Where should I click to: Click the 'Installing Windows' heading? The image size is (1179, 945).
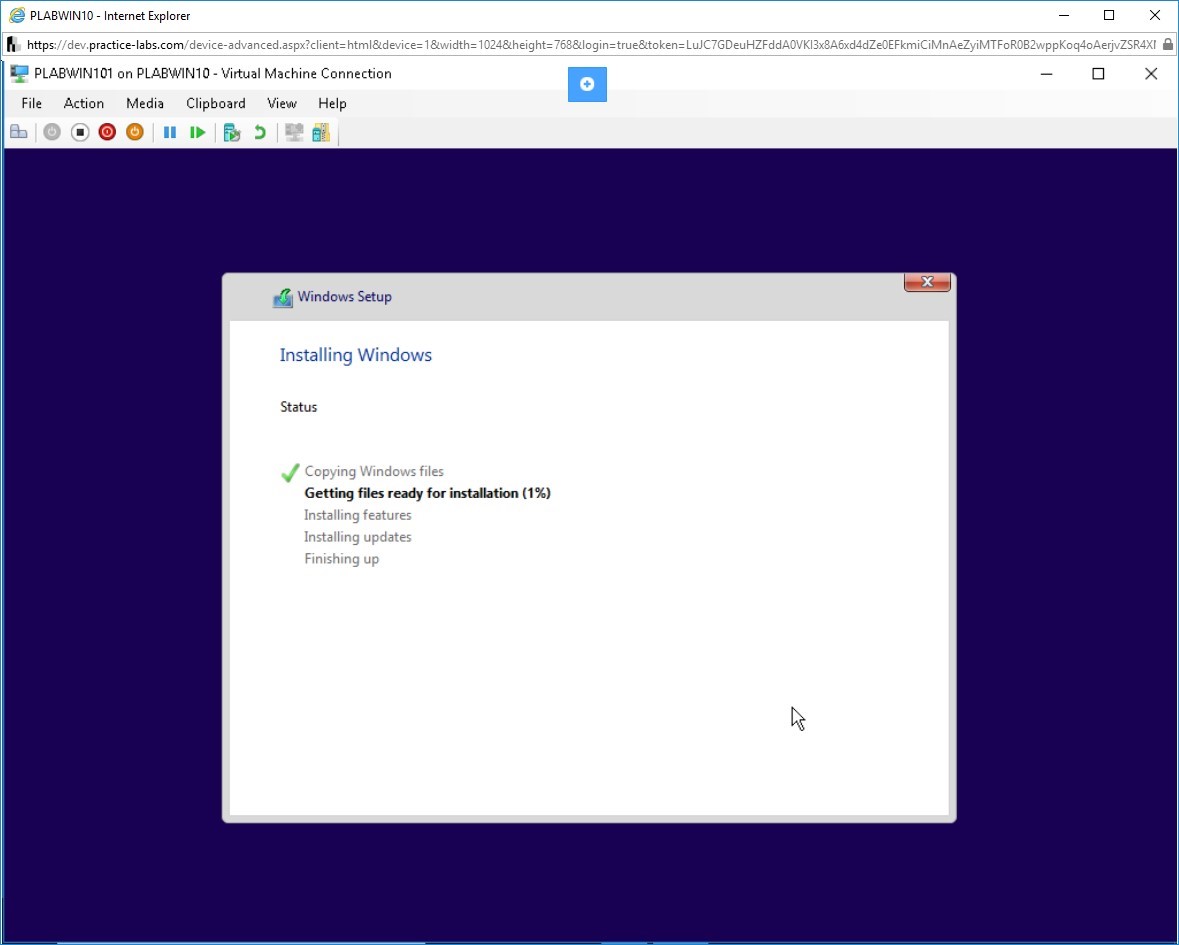(x=356, y=355)
